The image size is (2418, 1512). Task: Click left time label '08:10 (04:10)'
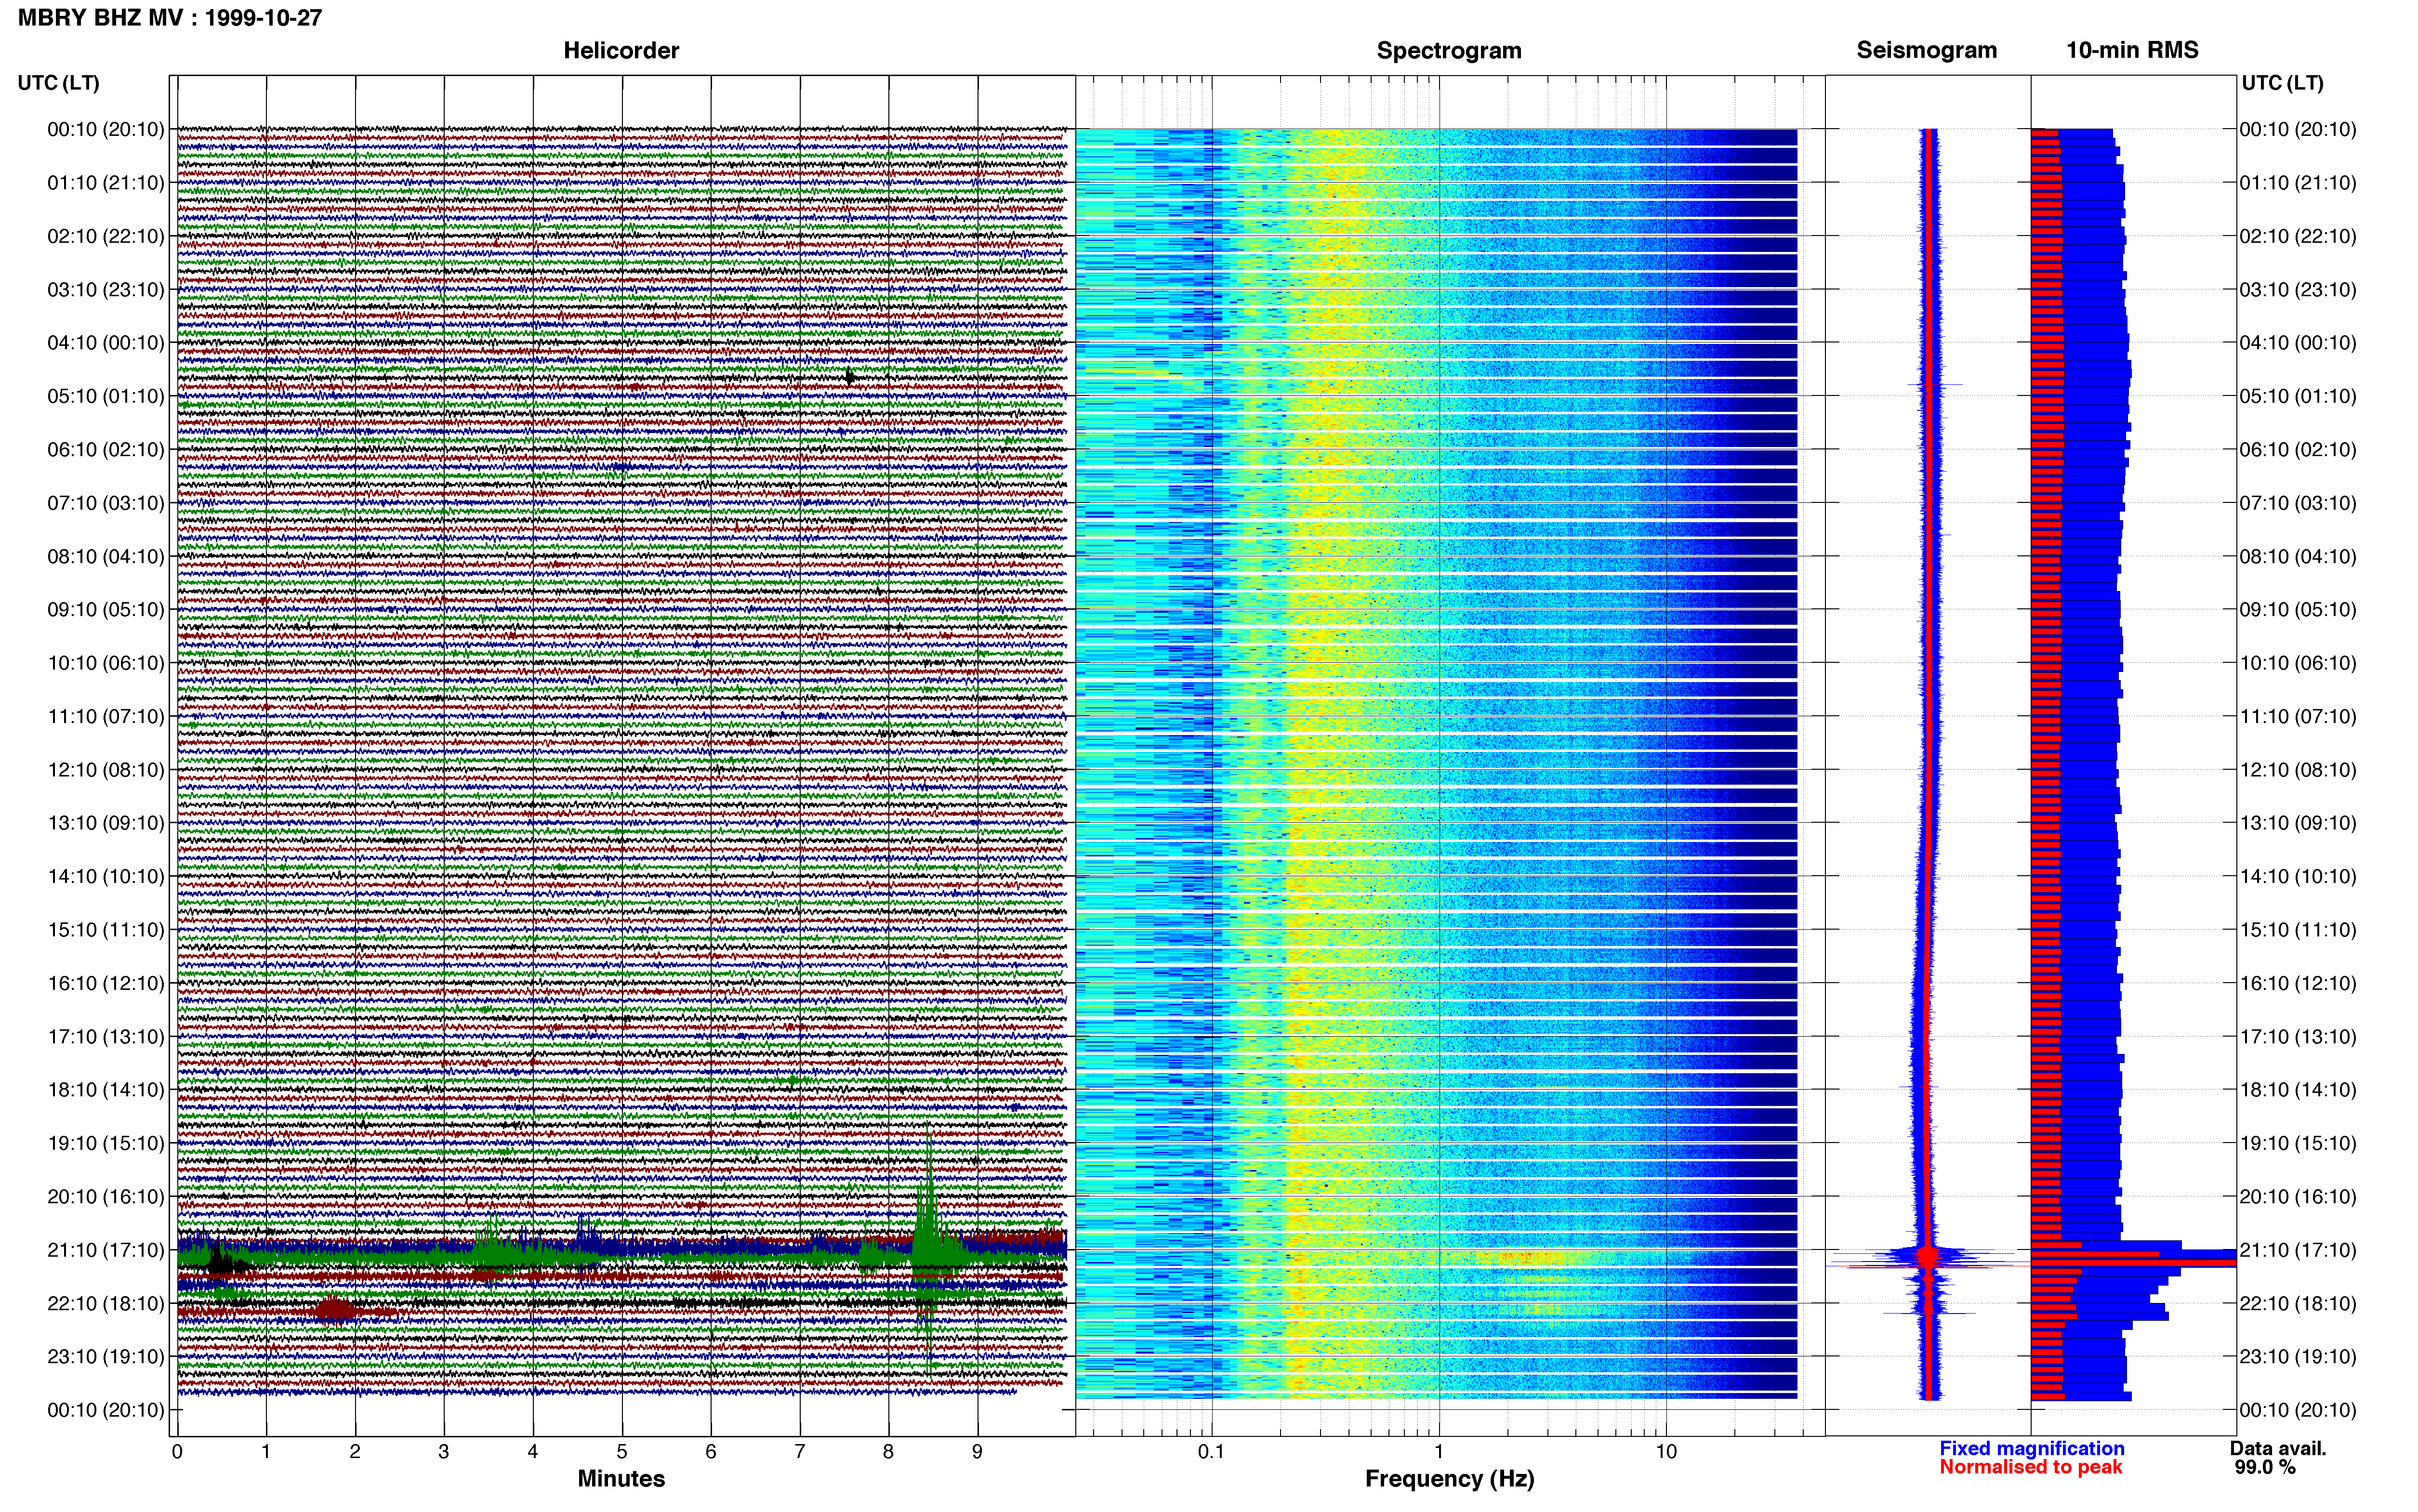[106, 556]
